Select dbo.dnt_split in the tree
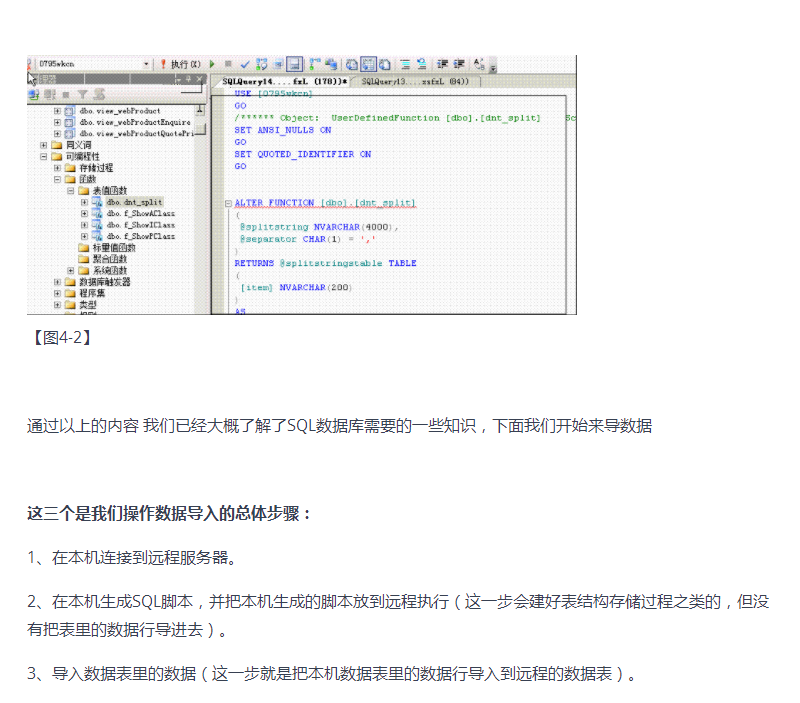 point(135,202)
